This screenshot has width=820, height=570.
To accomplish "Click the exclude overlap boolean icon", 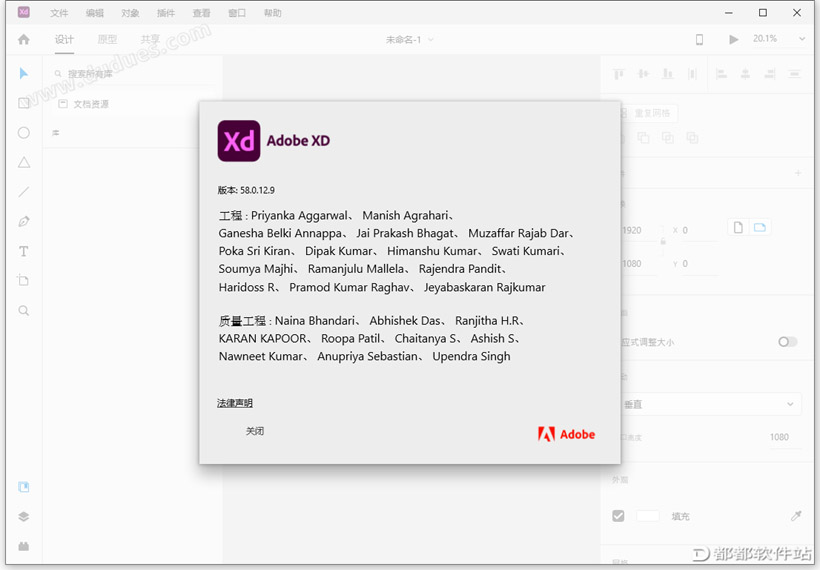I will (x=692, y=138).
